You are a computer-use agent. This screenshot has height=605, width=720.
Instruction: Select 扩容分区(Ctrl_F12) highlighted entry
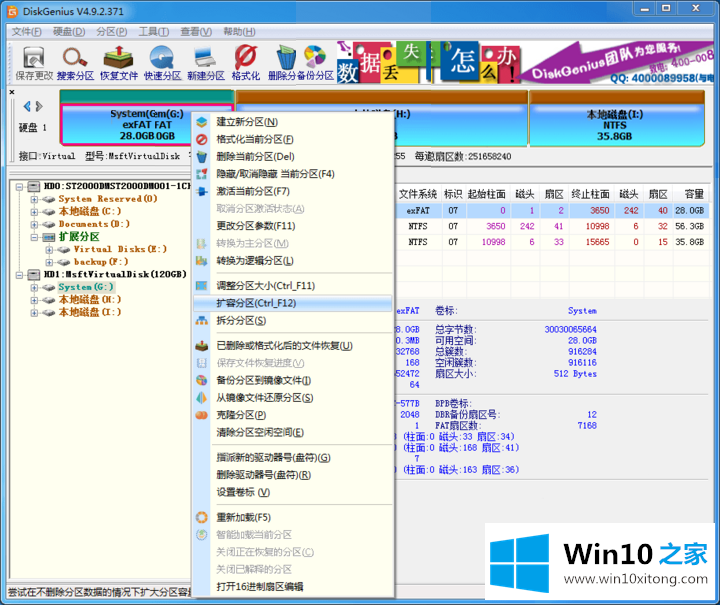tap(292, 303)
